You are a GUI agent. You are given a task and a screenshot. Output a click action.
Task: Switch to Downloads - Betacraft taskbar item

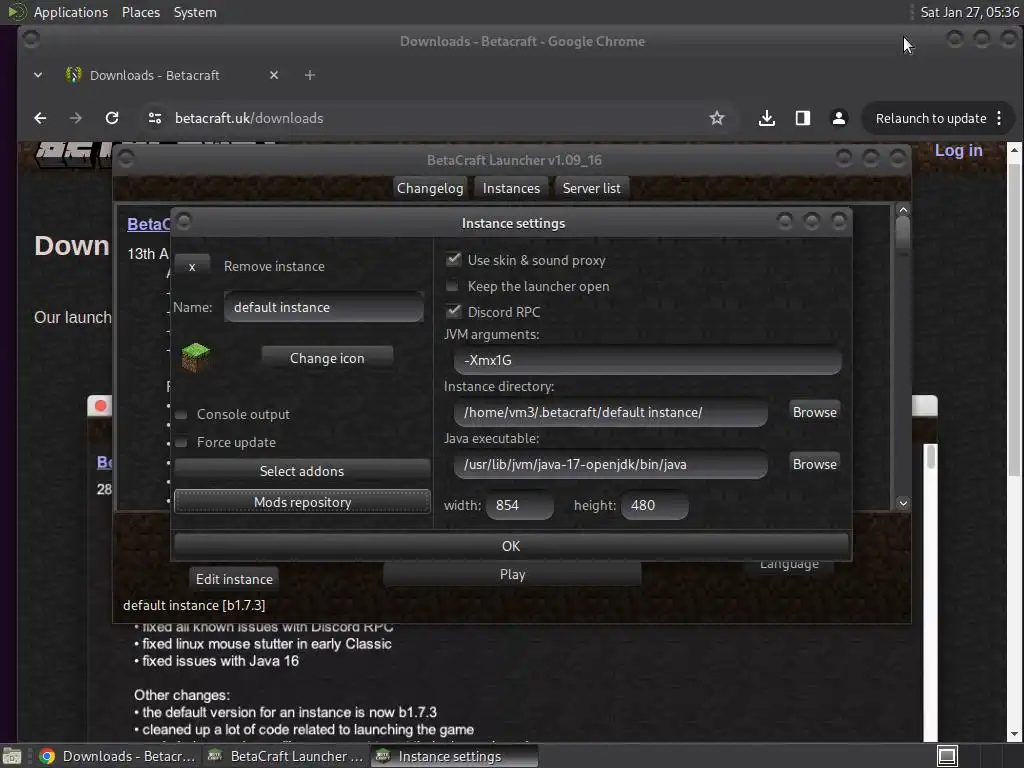(118, 756)
